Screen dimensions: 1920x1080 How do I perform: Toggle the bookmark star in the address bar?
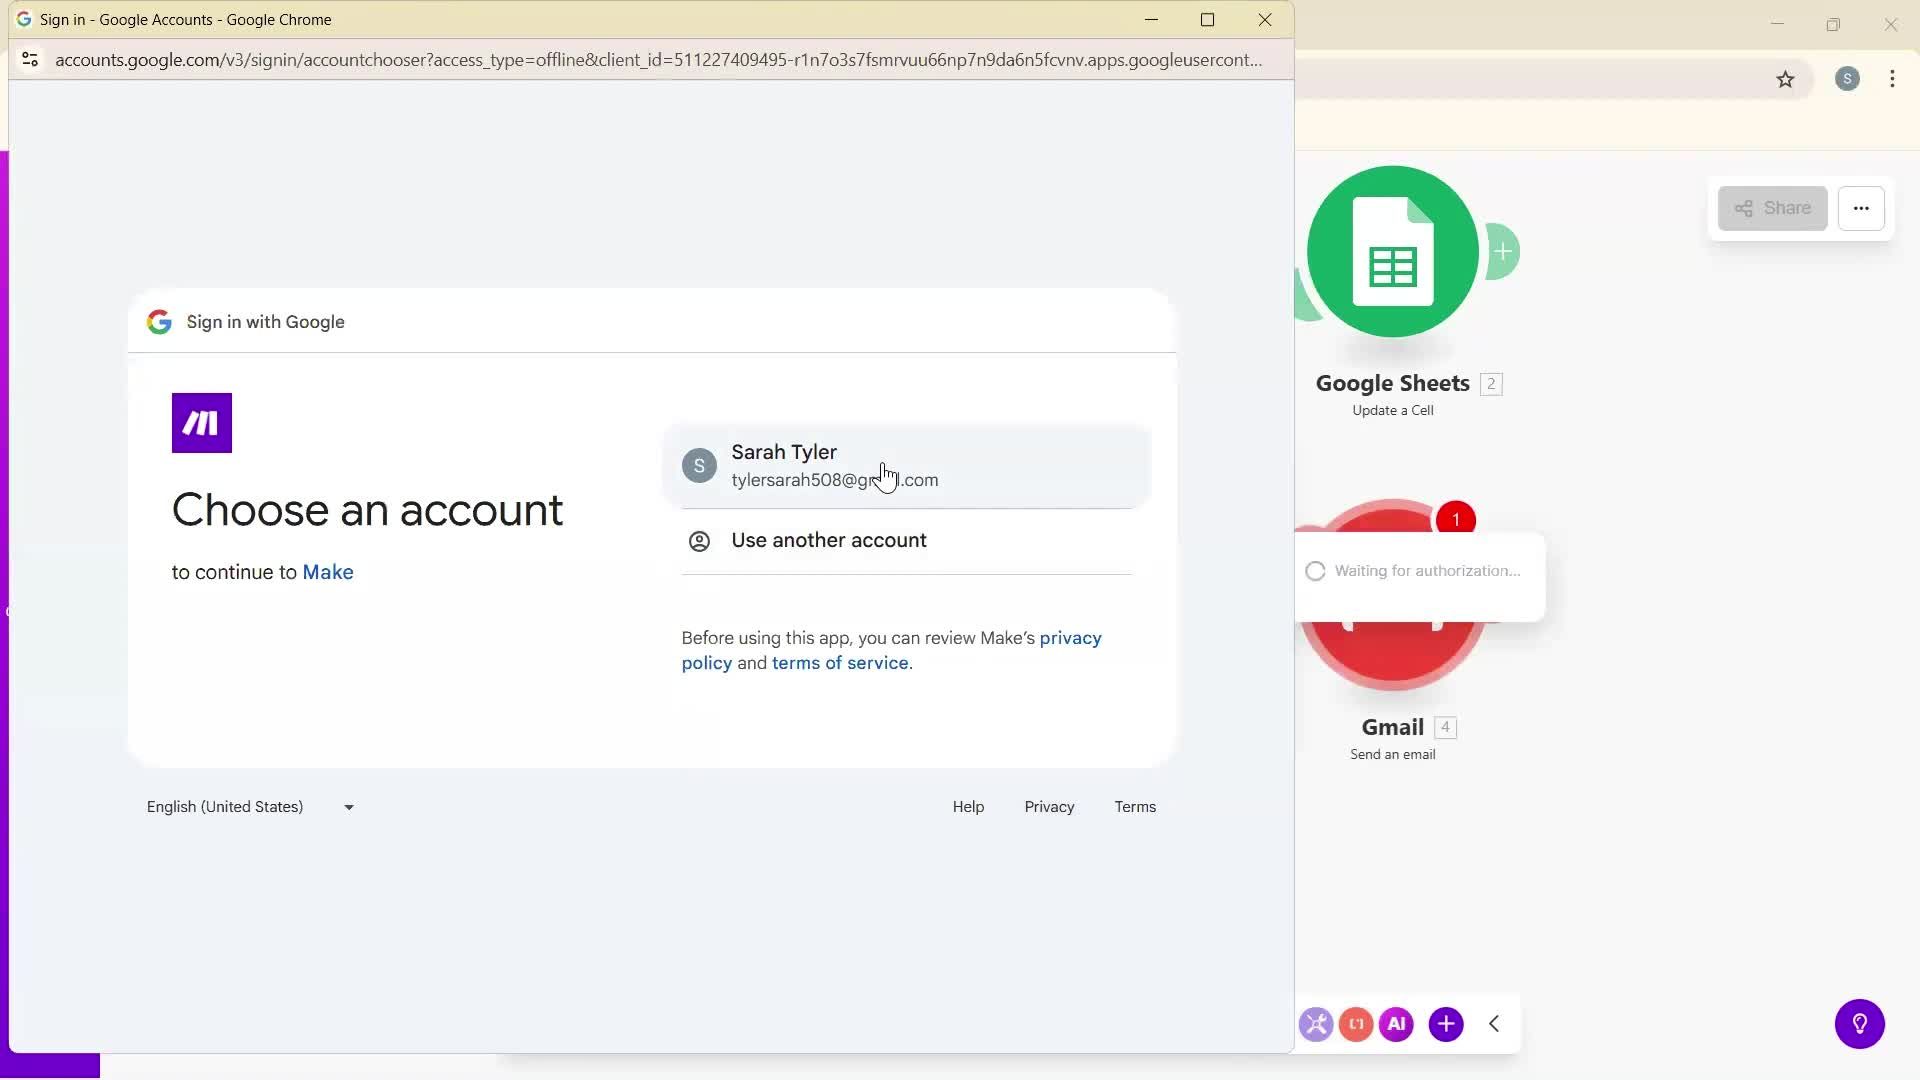coord(1786,79)
